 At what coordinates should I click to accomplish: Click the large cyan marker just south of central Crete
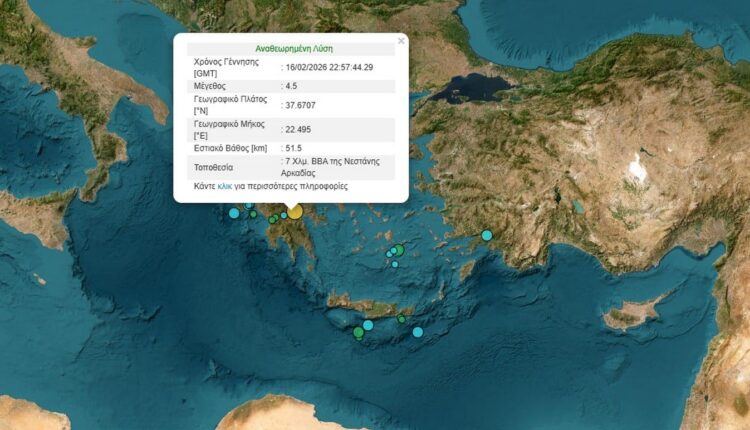368,325
